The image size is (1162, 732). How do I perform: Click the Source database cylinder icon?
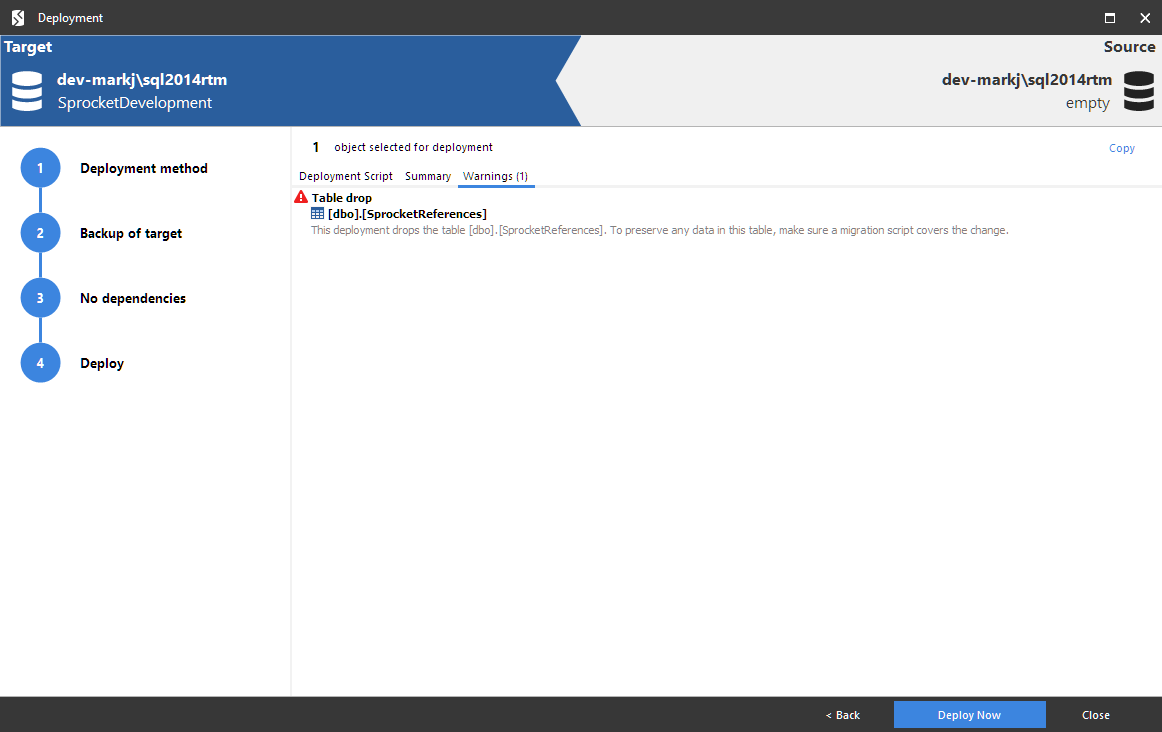click(x=1138, y=91)
